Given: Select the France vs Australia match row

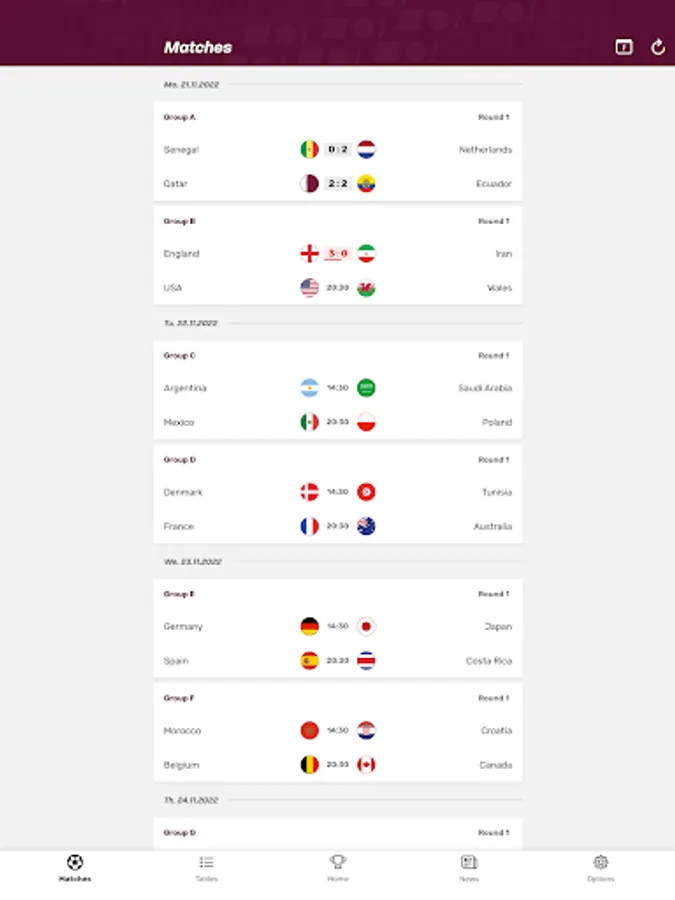Looking at the screenshot, I should coord(338,526).
